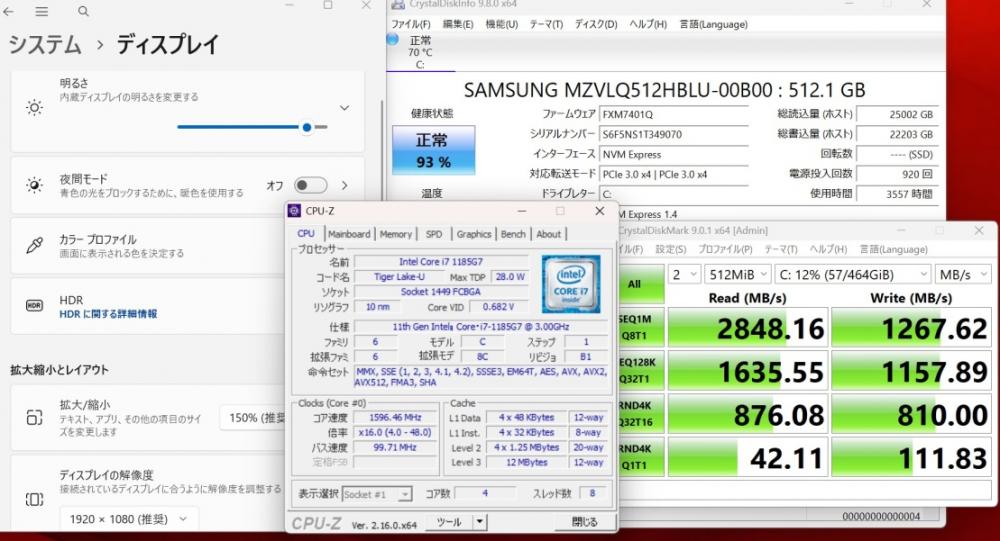Click the 閉じる button in CPU-Z
This screenshot has width=1000, height=541.
pos(584,522)
